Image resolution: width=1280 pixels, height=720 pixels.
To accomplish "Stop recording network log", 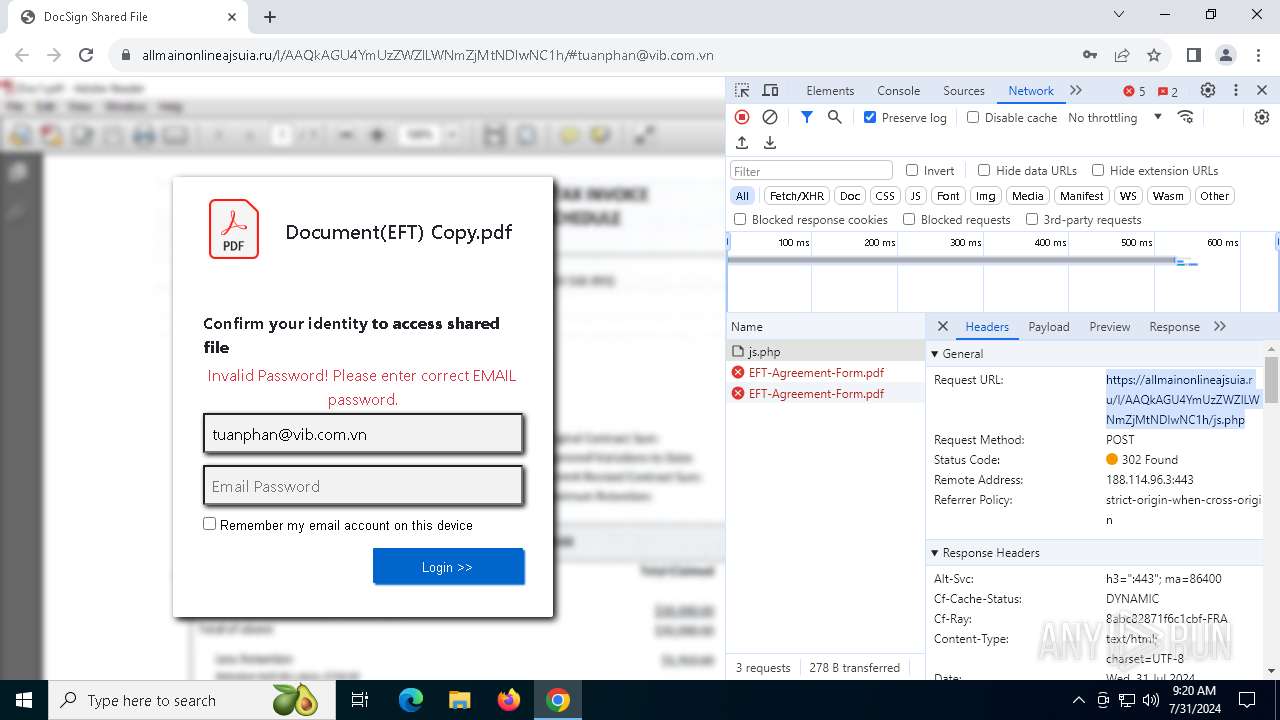I will pos(742,117).
